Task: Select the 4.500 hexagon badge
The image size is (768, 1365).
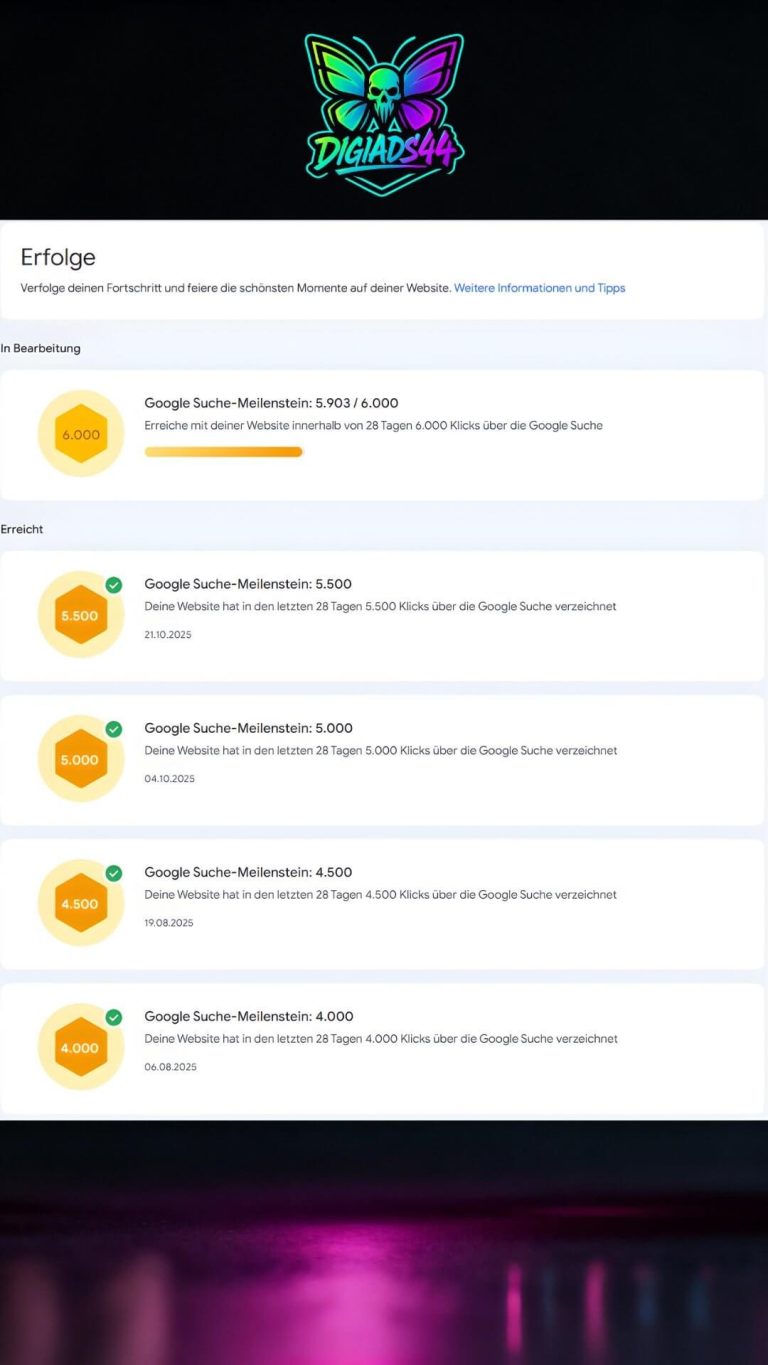Action: pyautogui.click(x=78, y=903)
